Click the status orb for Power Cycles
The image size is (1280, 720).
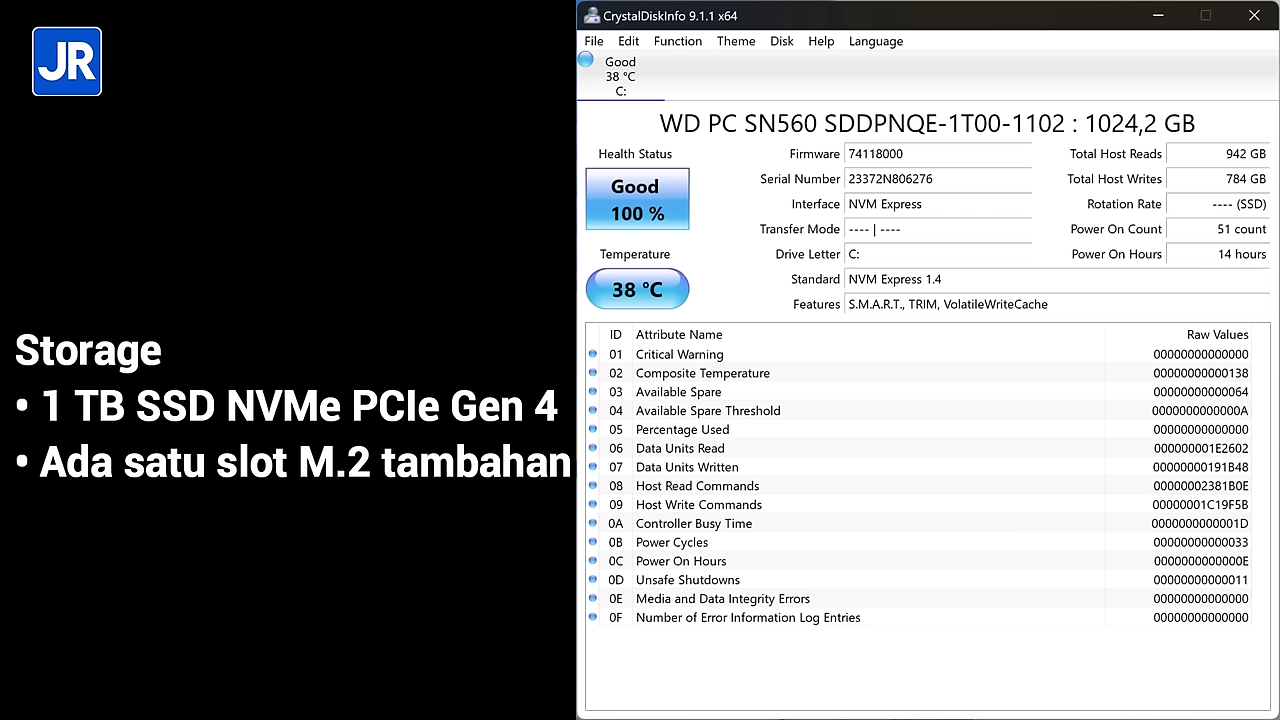593,542
